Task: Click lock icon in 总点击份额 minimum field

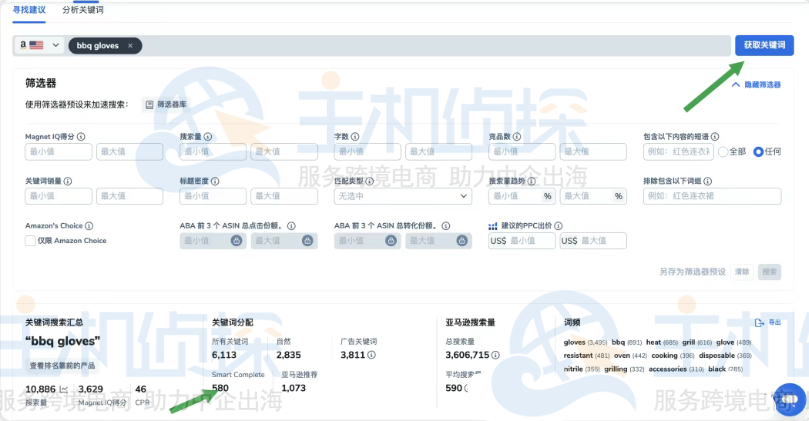Action: click(x=236, y=241)
